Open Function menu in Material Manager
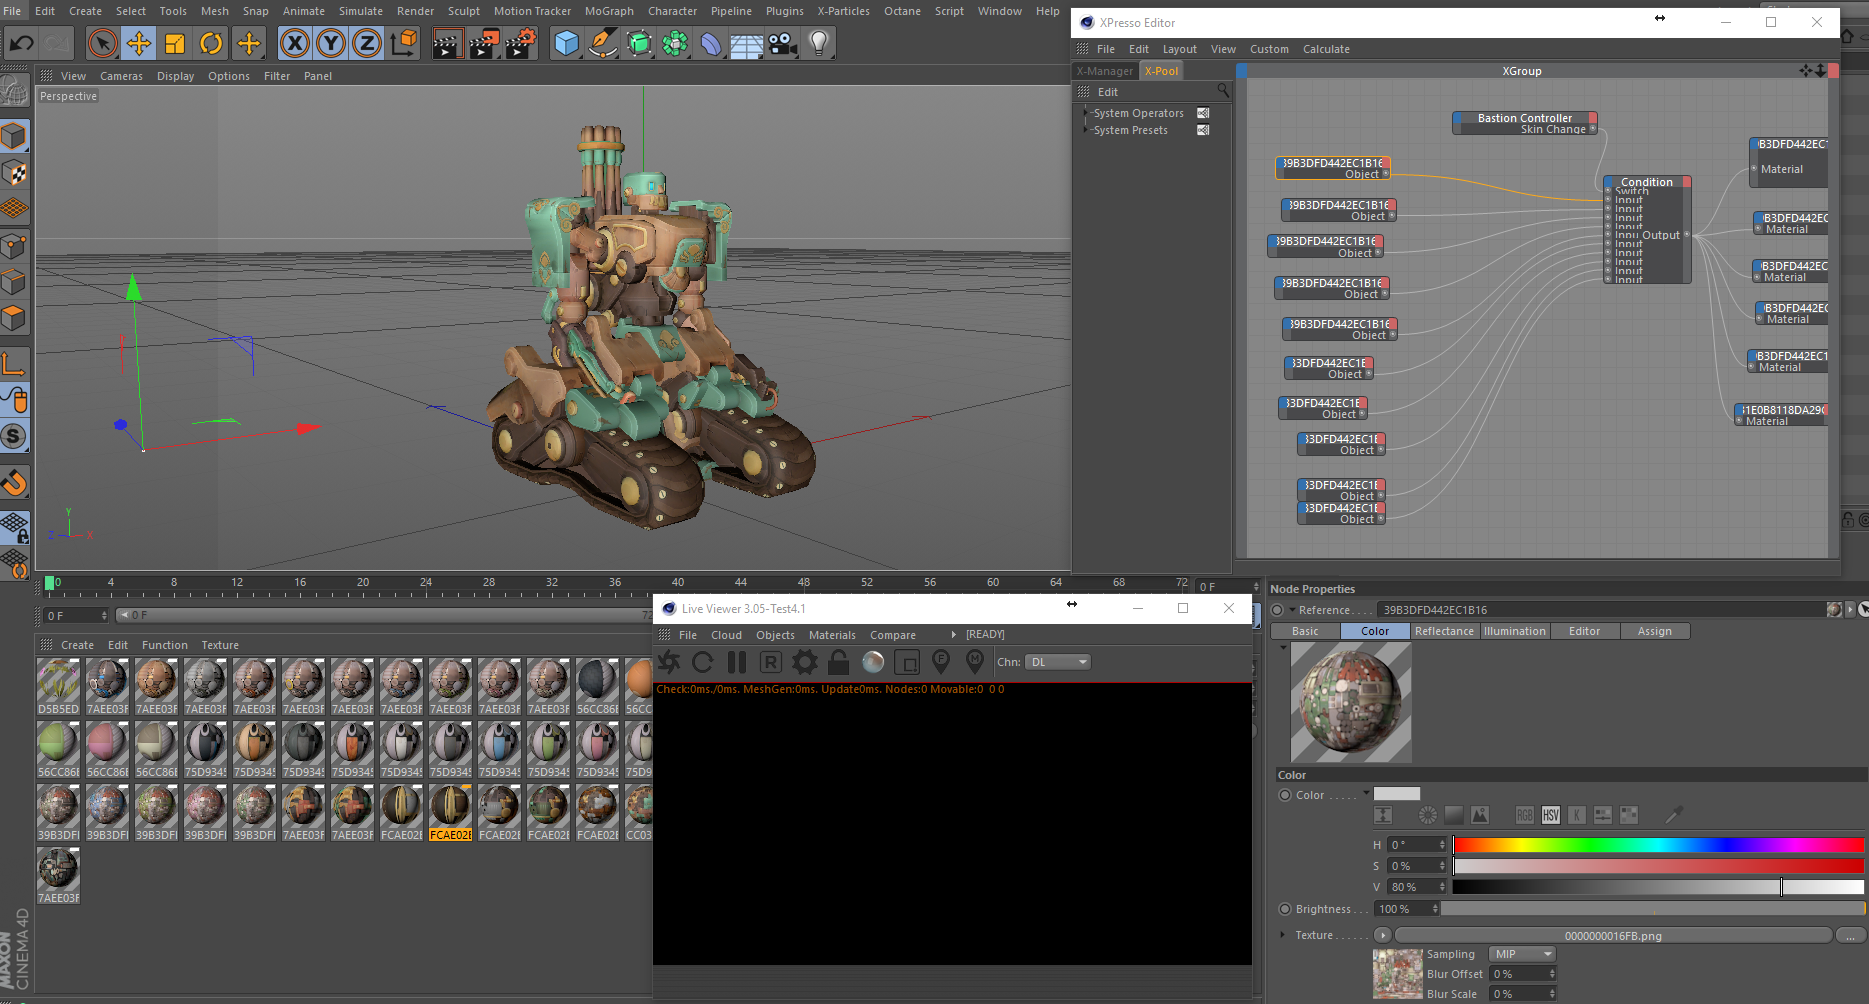This screenshot has height=1004, width=1869. click(x=165, y=645)
